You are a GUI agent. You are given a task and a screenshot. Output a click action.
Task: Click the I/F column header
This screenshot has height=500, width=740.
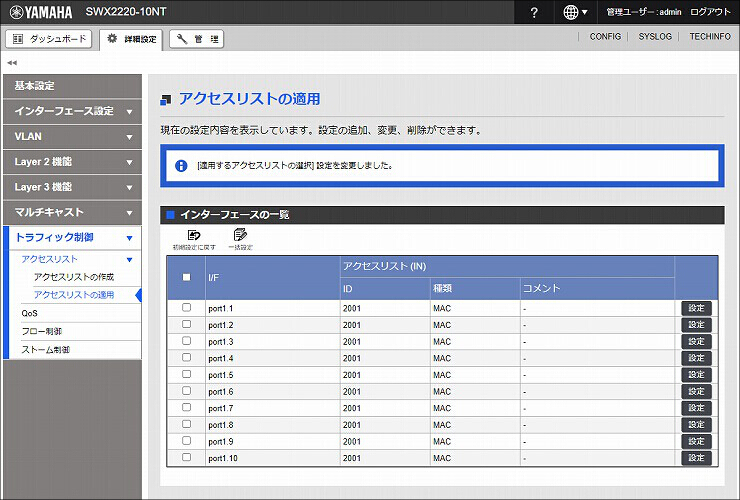[273, 278]
